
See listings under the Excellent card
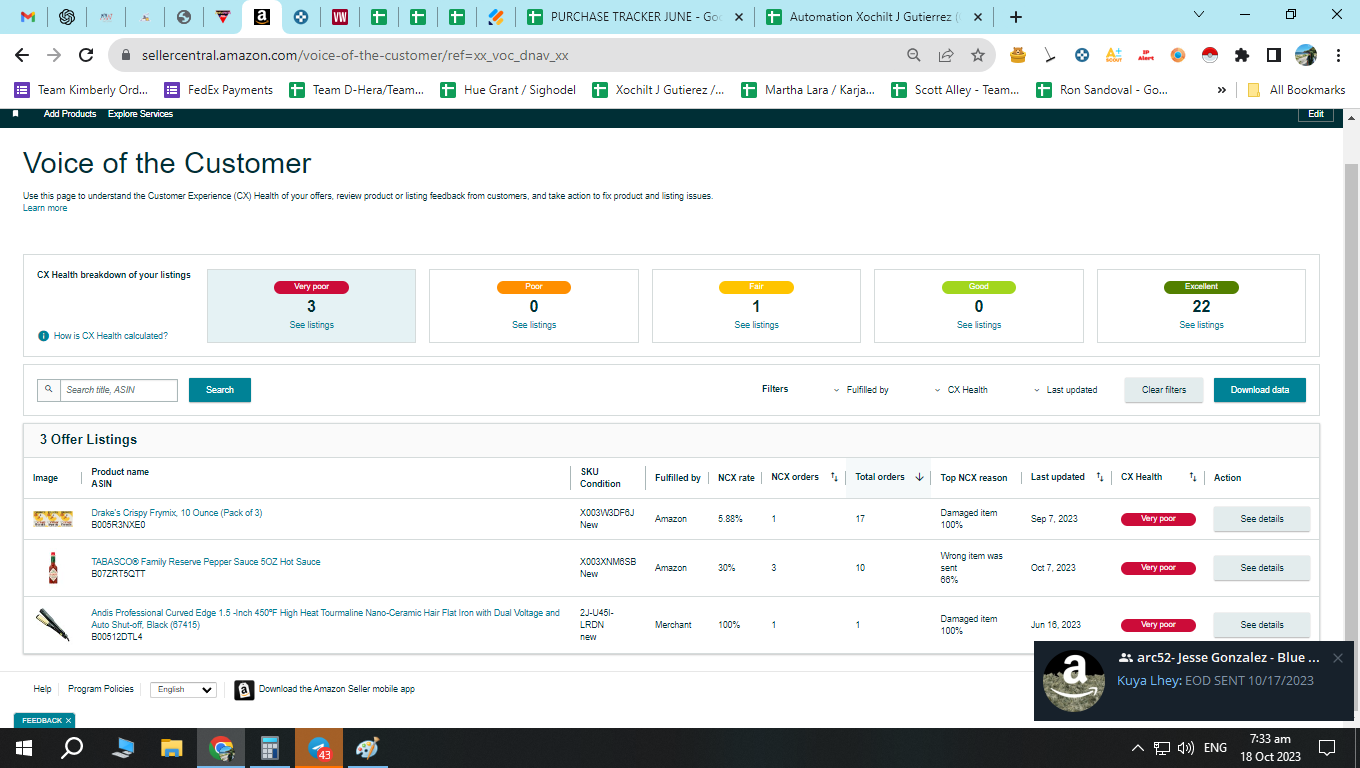click(x=1201, y=325)
